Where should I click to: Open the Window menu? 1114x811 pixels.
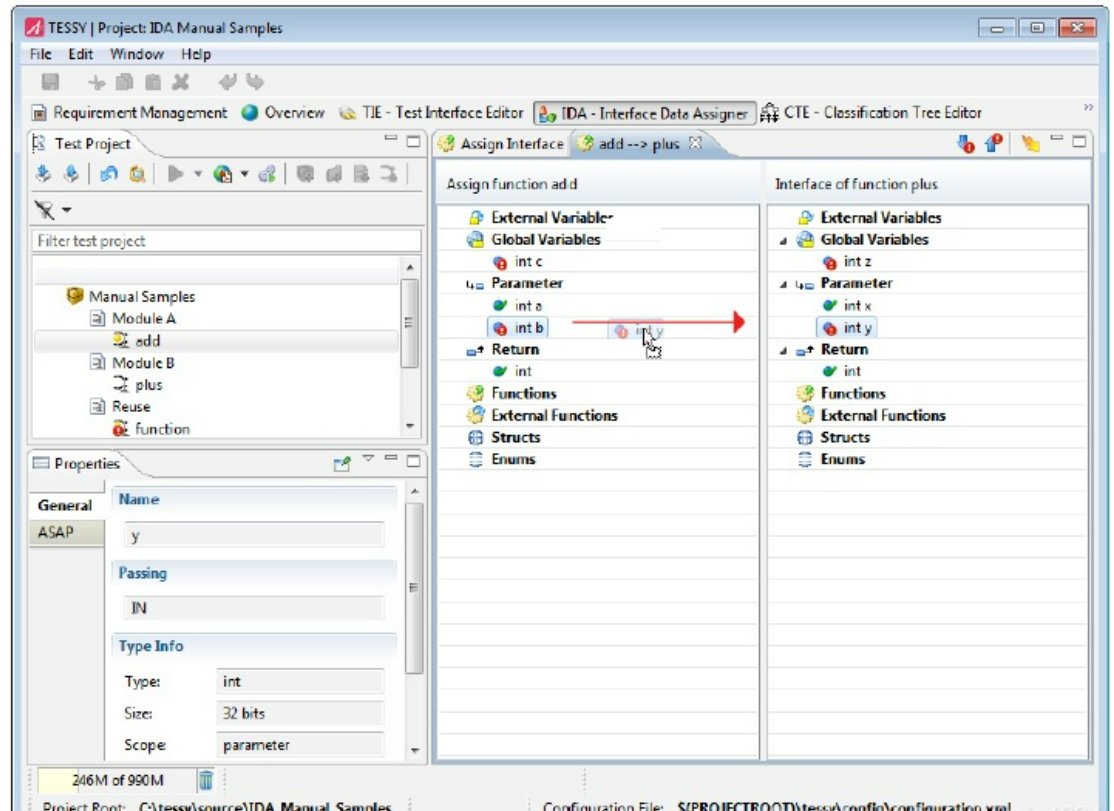click(136, 54)
